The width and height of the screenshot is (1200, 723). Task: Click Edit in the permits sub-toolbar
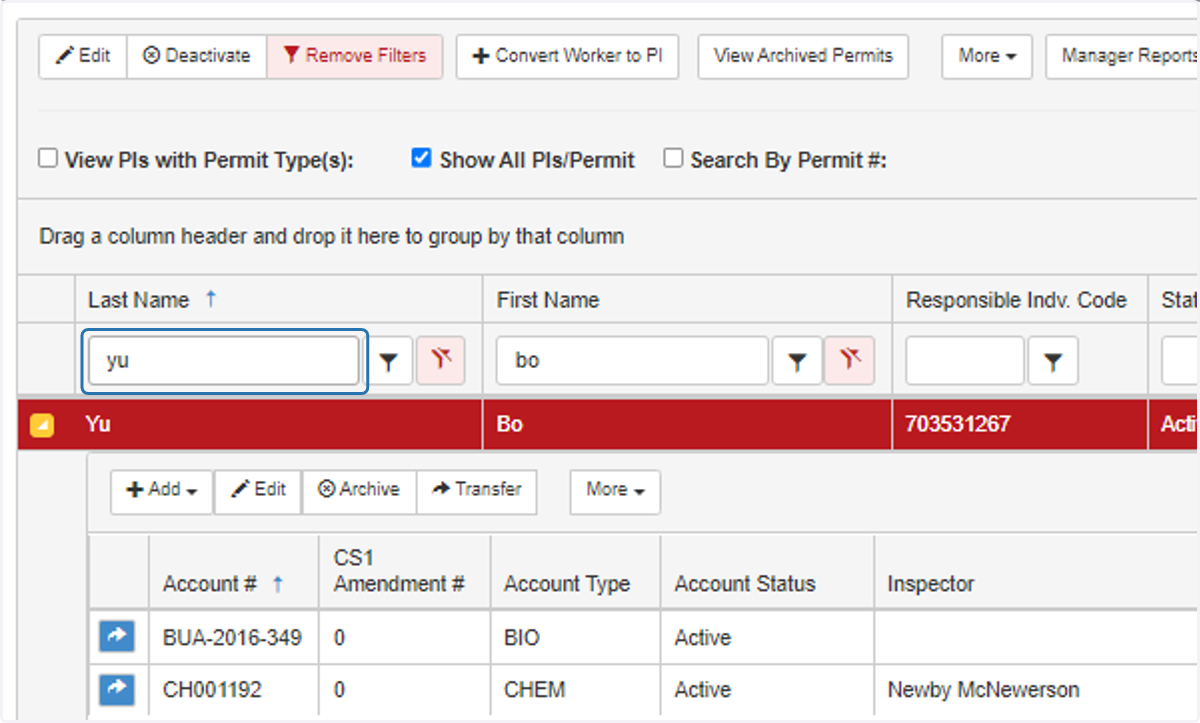pyautogui.click(x=258, y=490)
